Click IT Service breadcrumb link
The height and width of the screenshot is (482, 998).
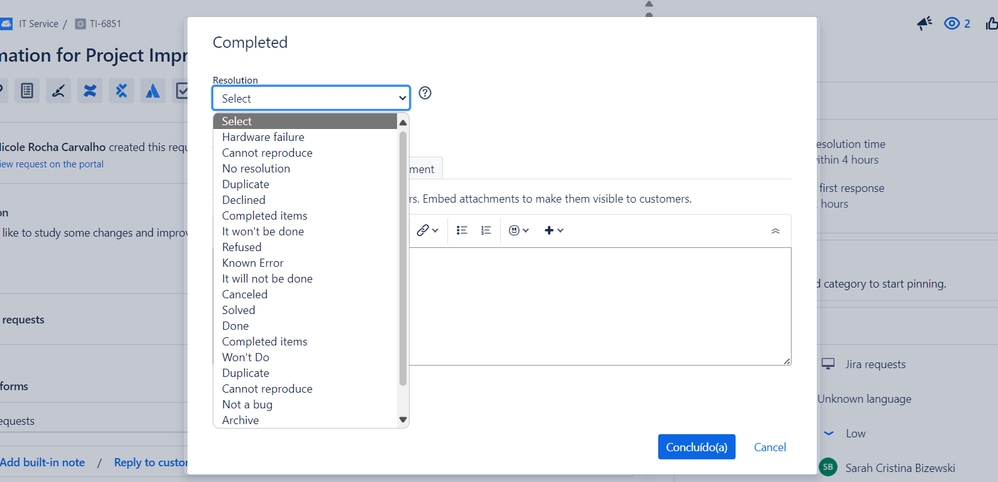(x=38, y=24)
